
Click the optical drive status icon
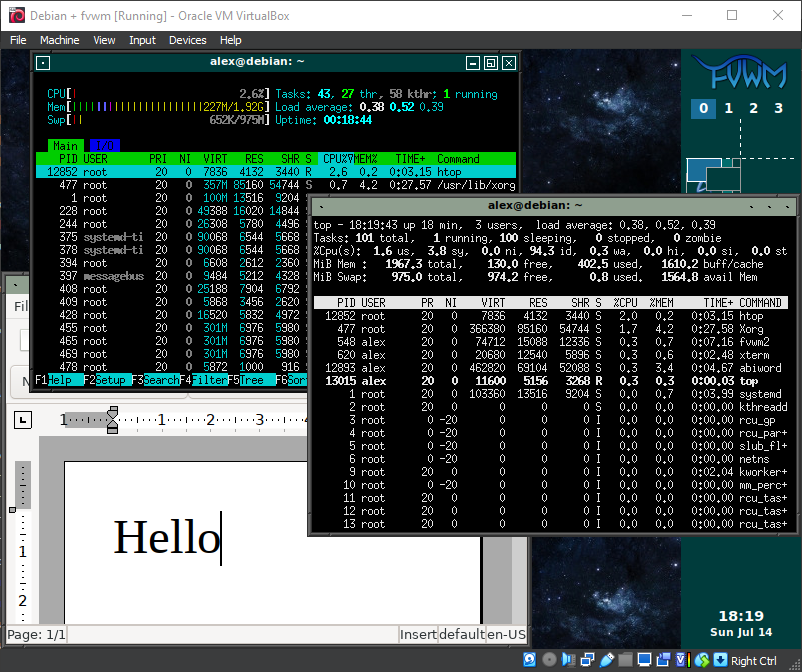click(549, 660)
